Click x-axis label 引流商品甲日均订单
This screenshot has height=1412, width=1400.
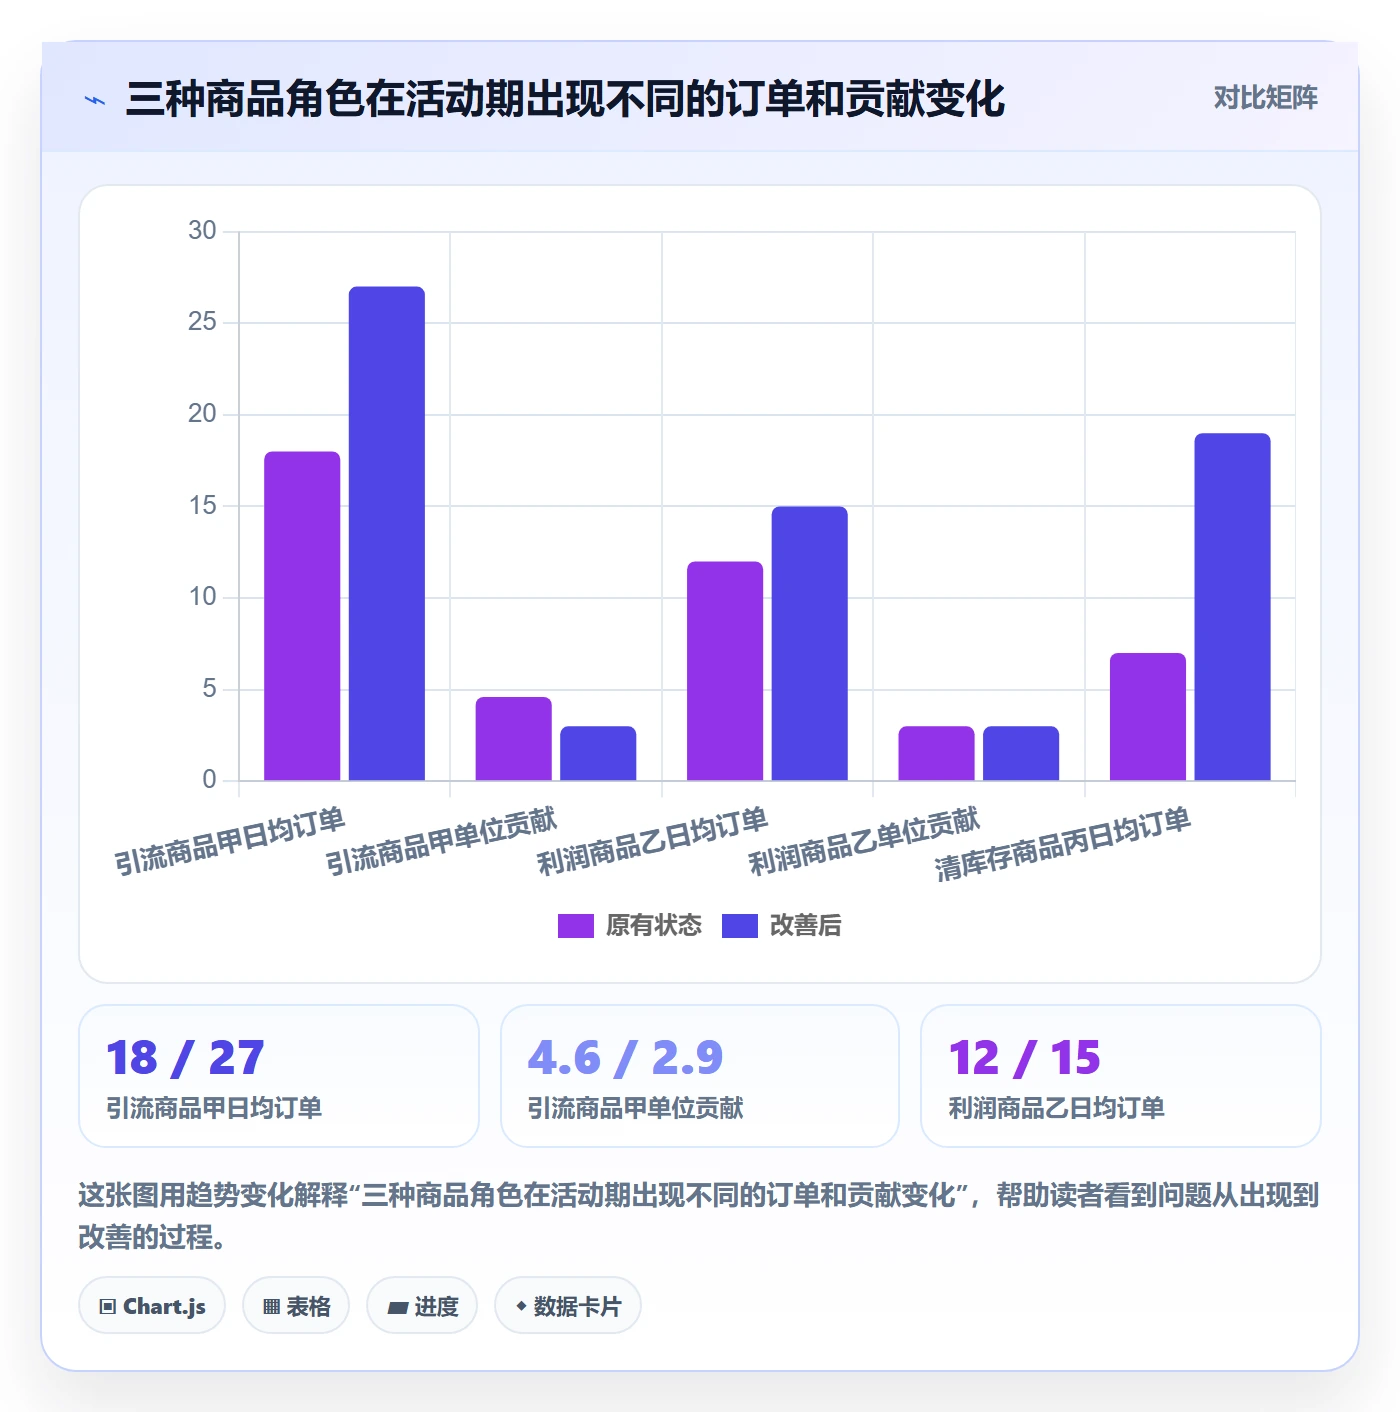pos(230,841)
